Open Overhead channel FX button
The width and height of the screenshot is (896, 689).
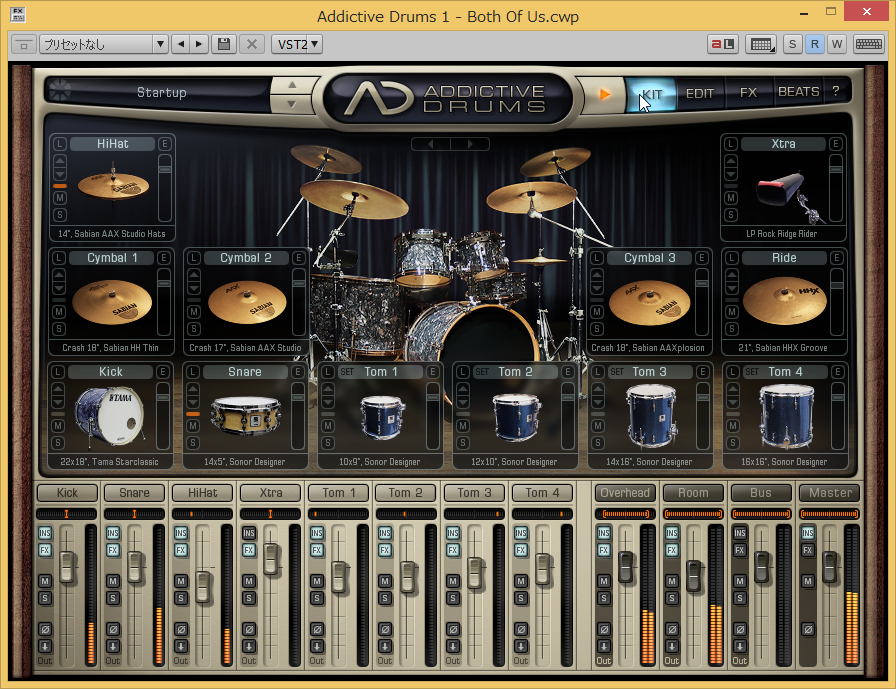coord(604,550)
